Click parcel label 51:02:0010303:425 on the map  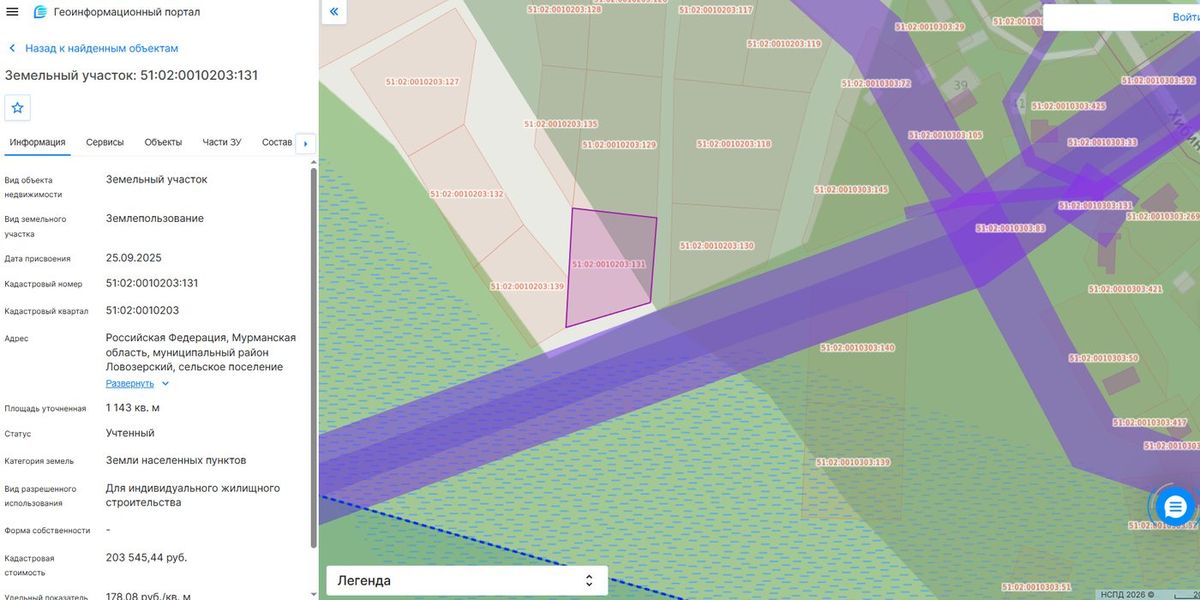tap(1069, 106)
